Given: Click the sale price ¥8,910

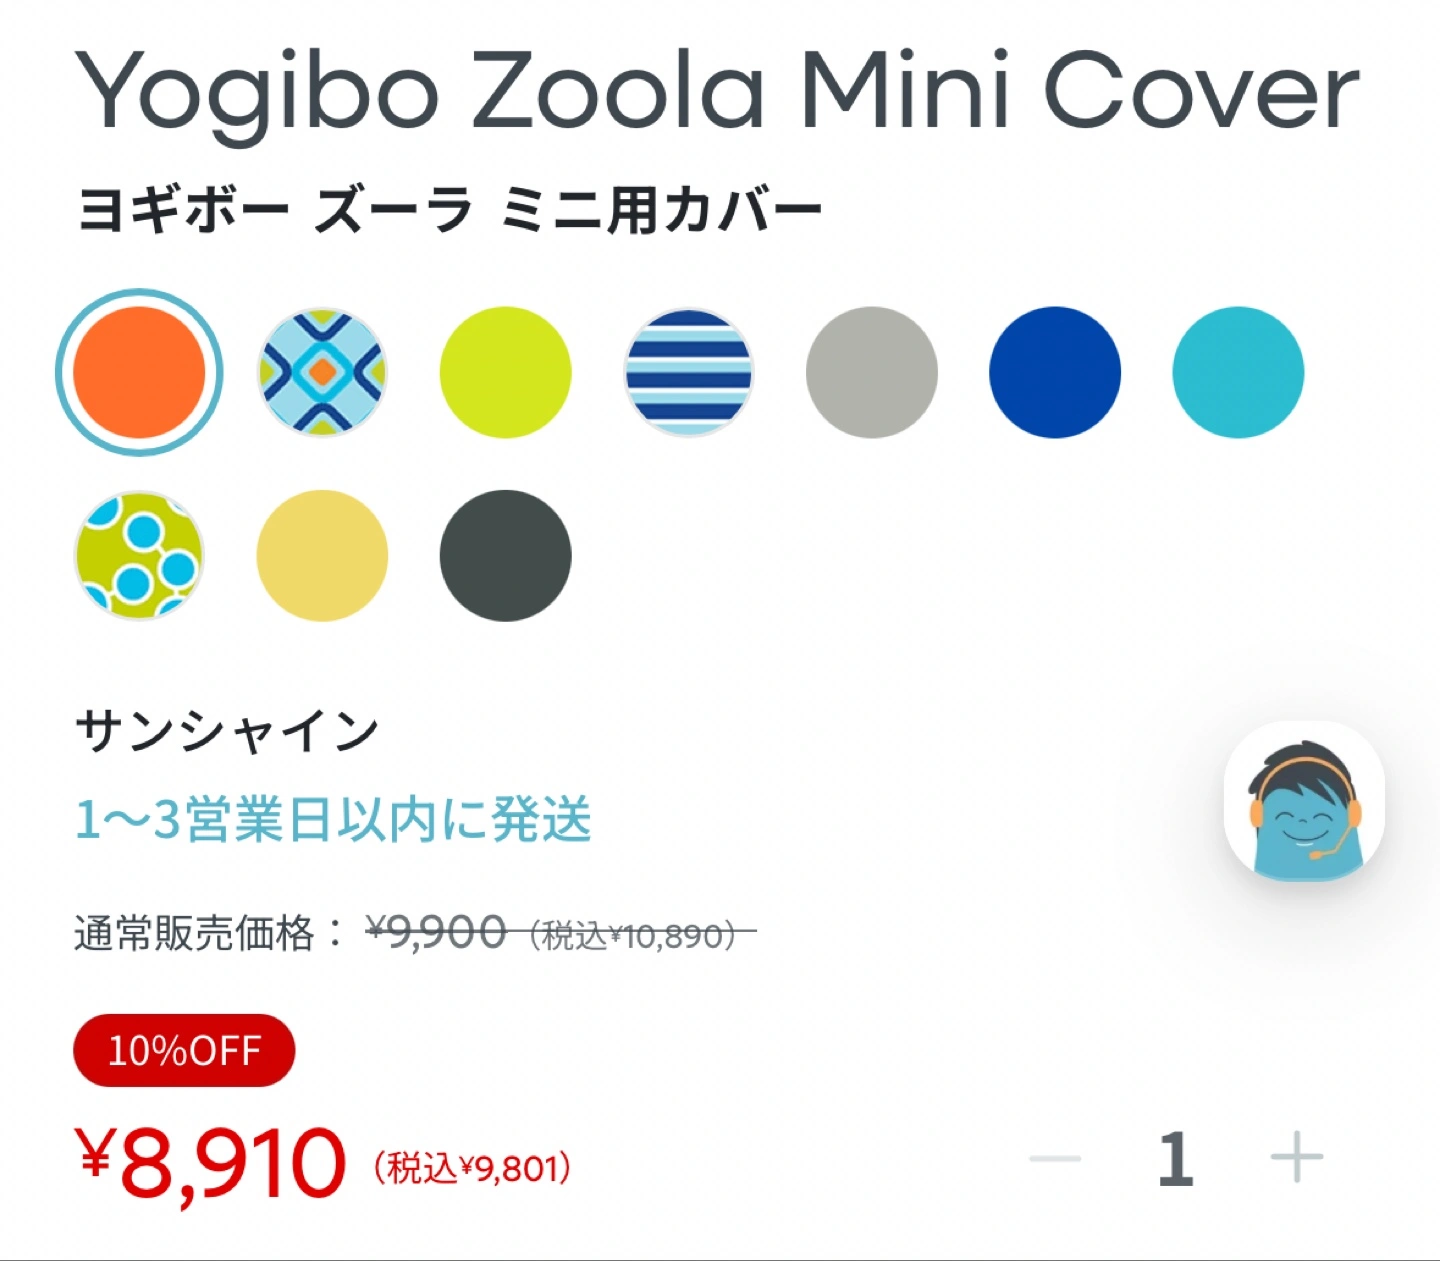Looking at the screenshot, I should (x=210, y=1162).
